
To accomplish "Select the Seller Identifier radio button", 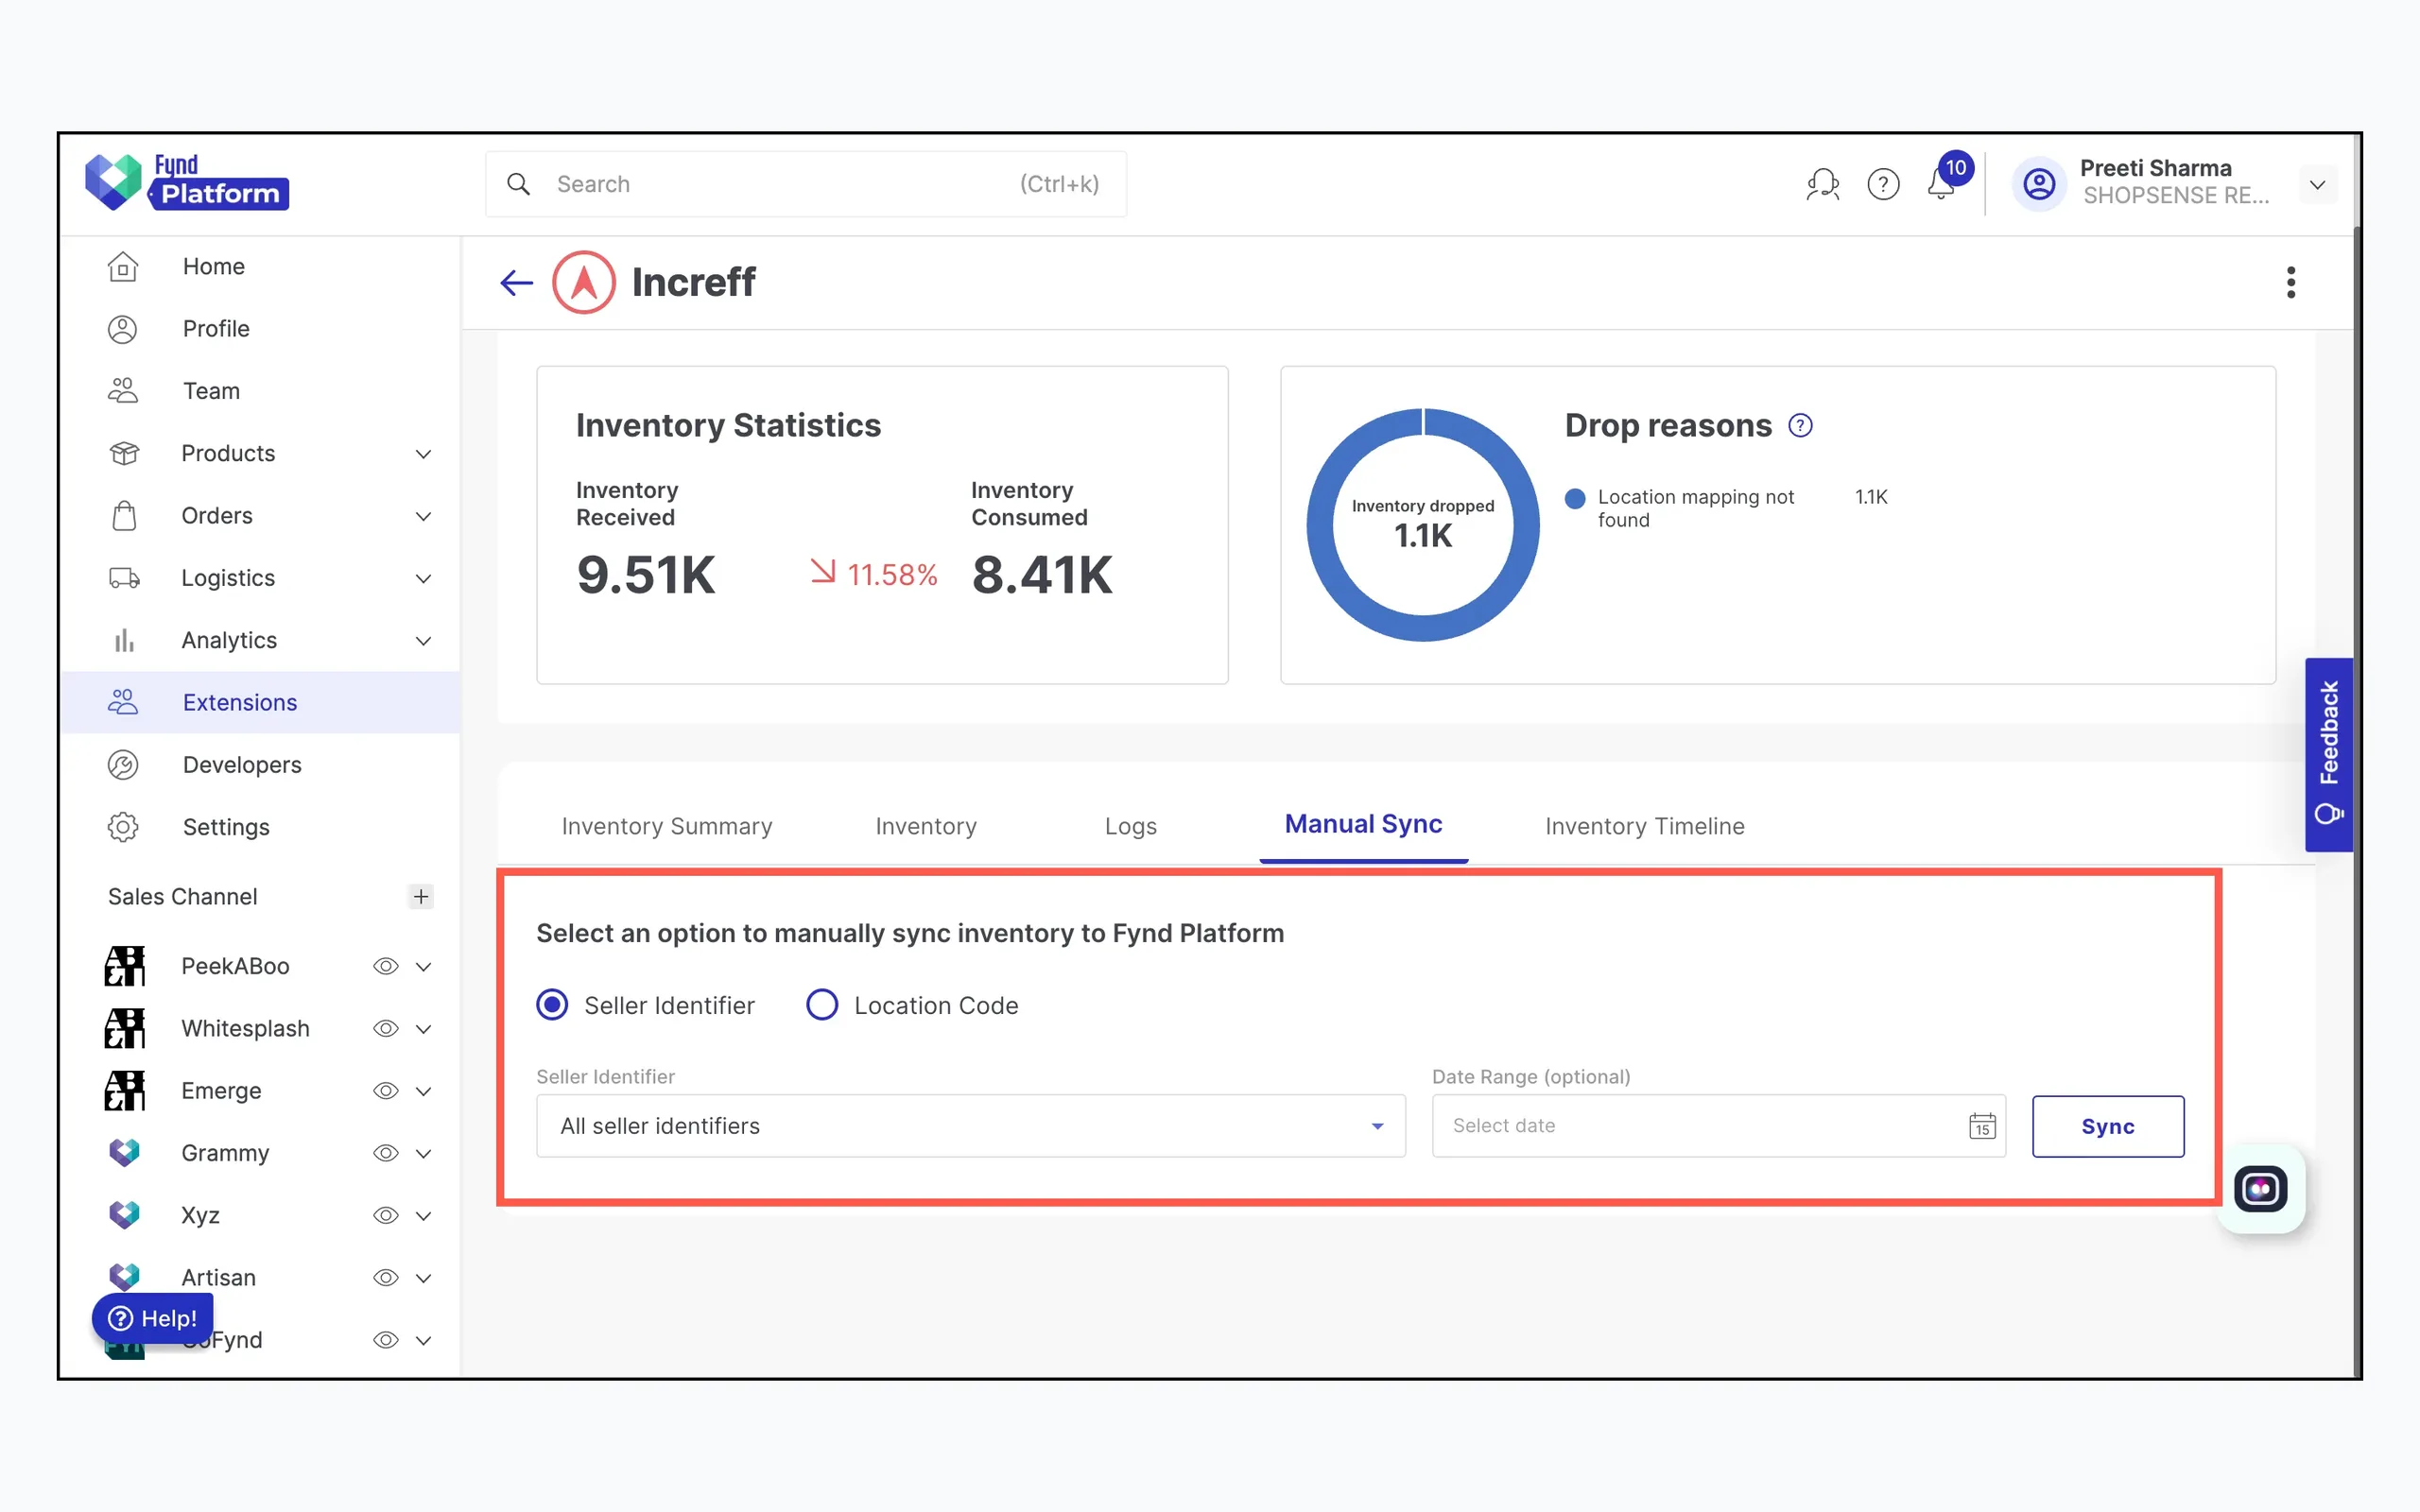I will tap(552, 1005).
